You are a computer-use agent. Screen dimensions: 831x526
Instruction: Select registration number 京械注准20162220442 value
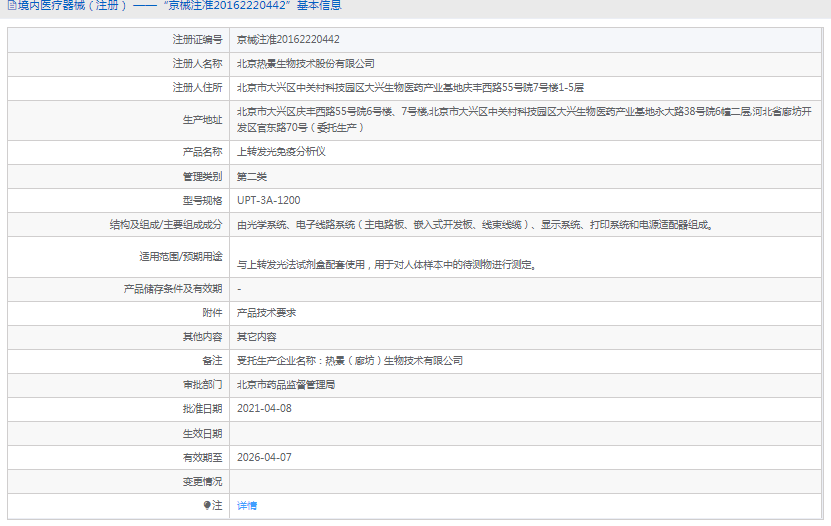click(x=288, y=40)
